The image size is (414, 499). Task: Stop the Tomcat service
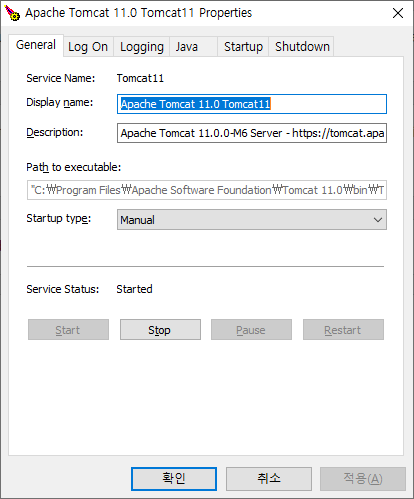click(x=160, y=330)
